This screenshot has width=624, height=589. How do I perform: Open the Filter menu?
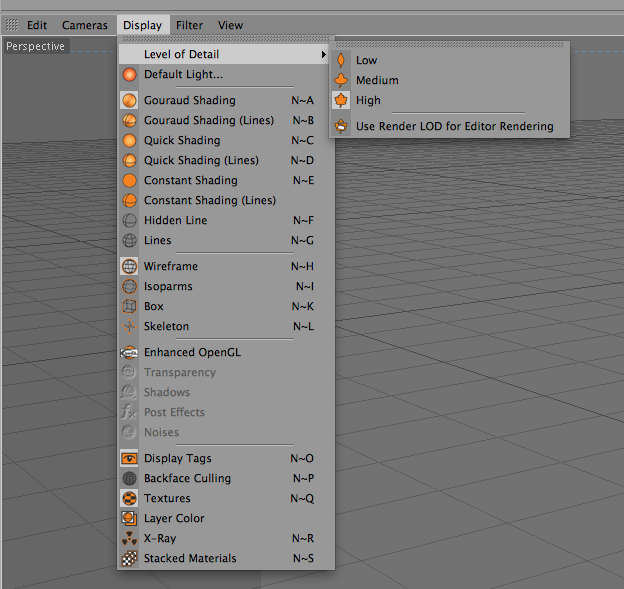pos(189,25)
